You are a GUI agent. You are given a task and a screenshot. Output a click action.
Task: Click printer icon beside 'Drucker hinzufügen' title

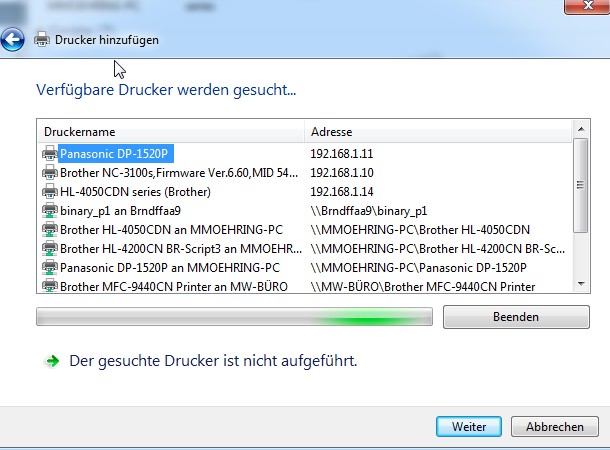pos(42,40)
